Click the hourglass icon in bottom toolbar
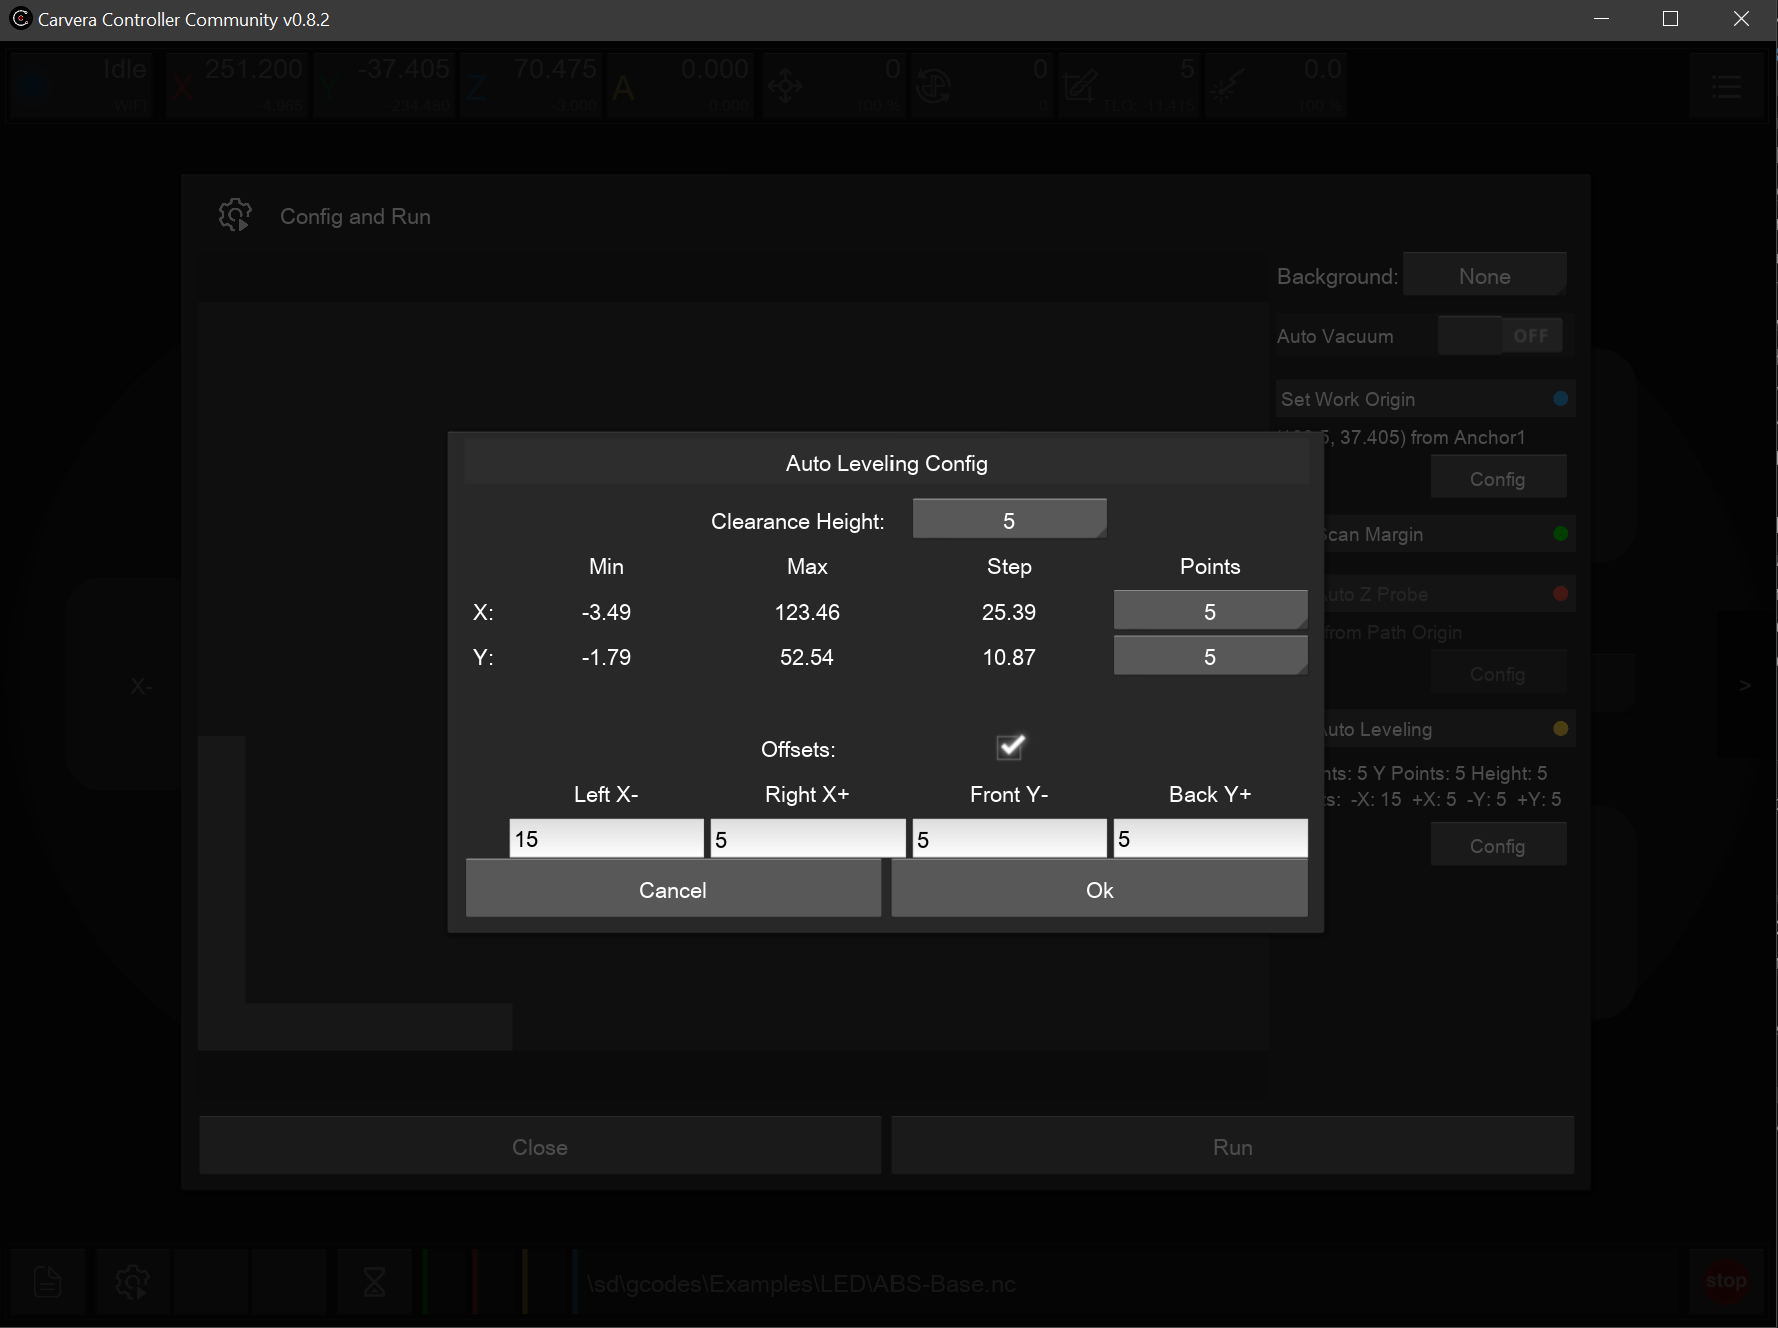 click(x=374, y=1281)
